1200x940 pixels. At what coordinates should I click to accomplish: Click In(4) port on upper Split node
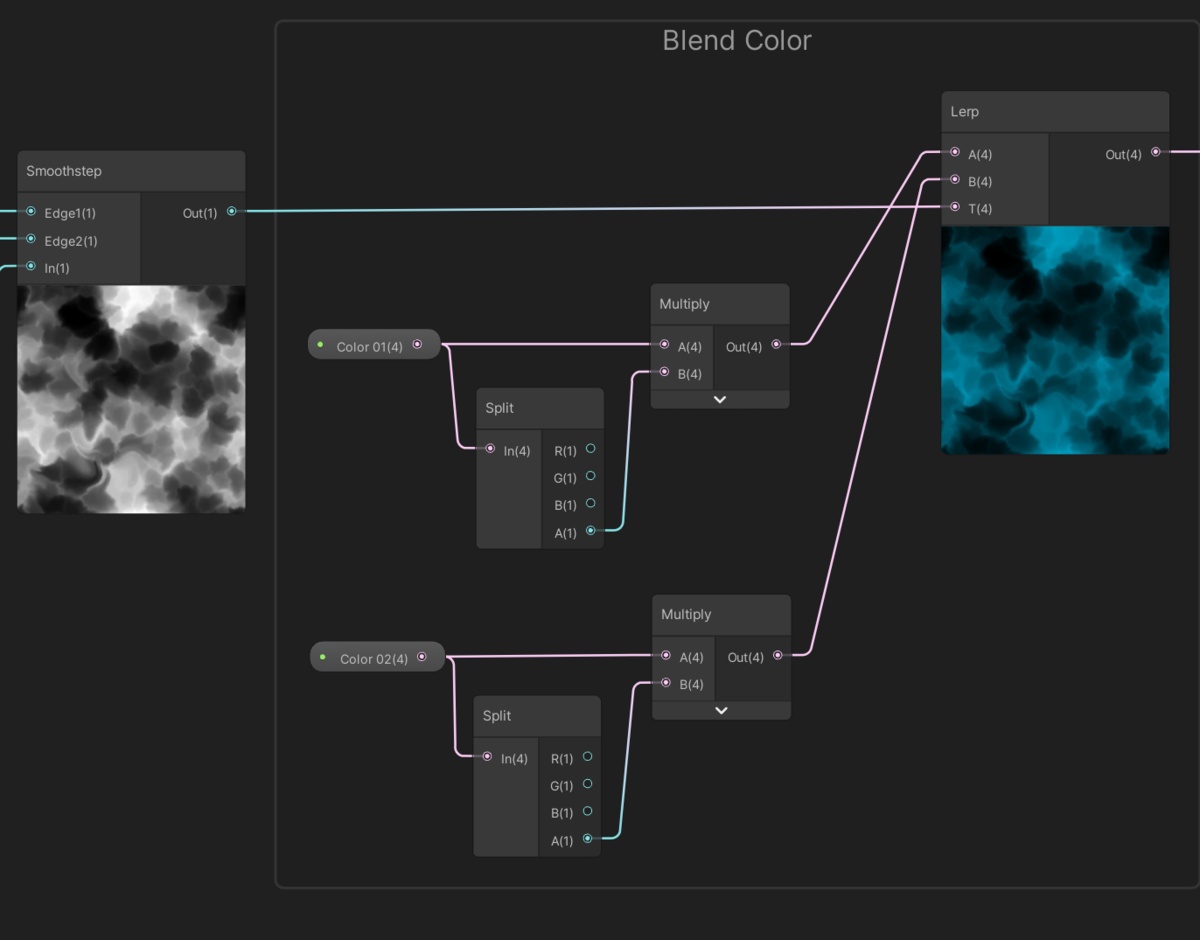tap(490, 449)
